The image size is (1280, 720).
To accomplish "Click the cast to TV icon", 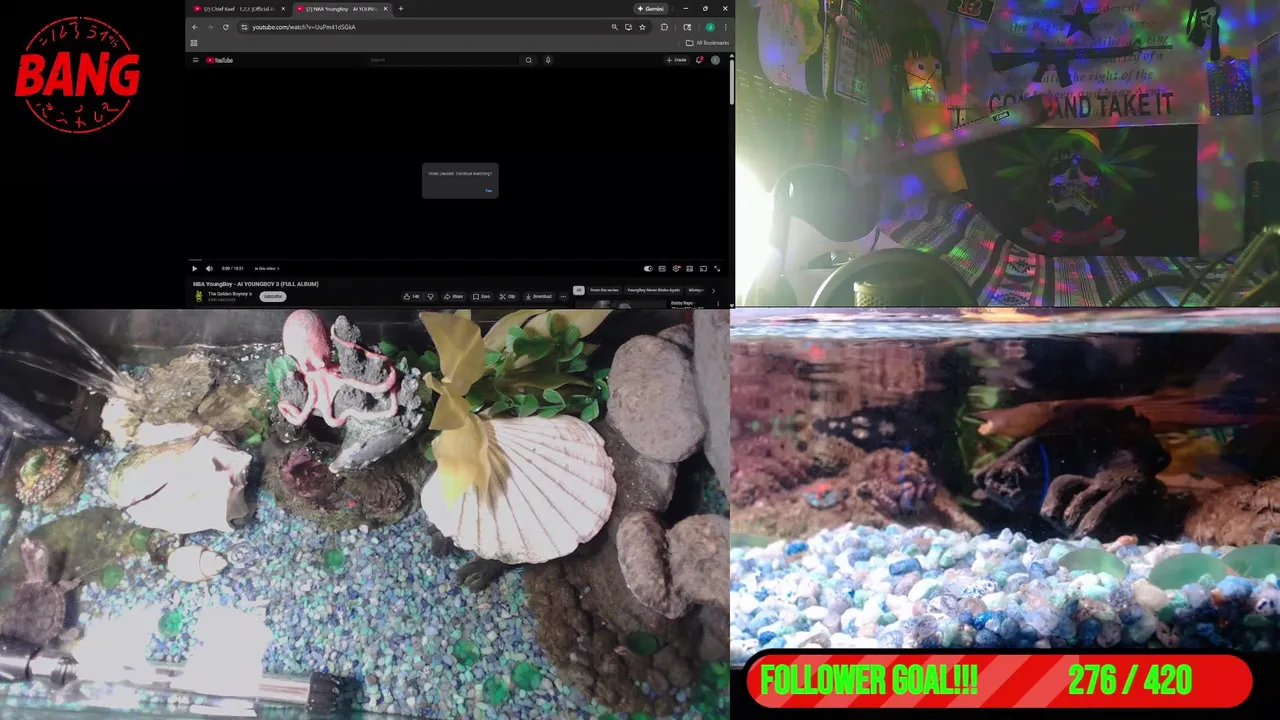I will pyautogui.click(x=703, y=268).
